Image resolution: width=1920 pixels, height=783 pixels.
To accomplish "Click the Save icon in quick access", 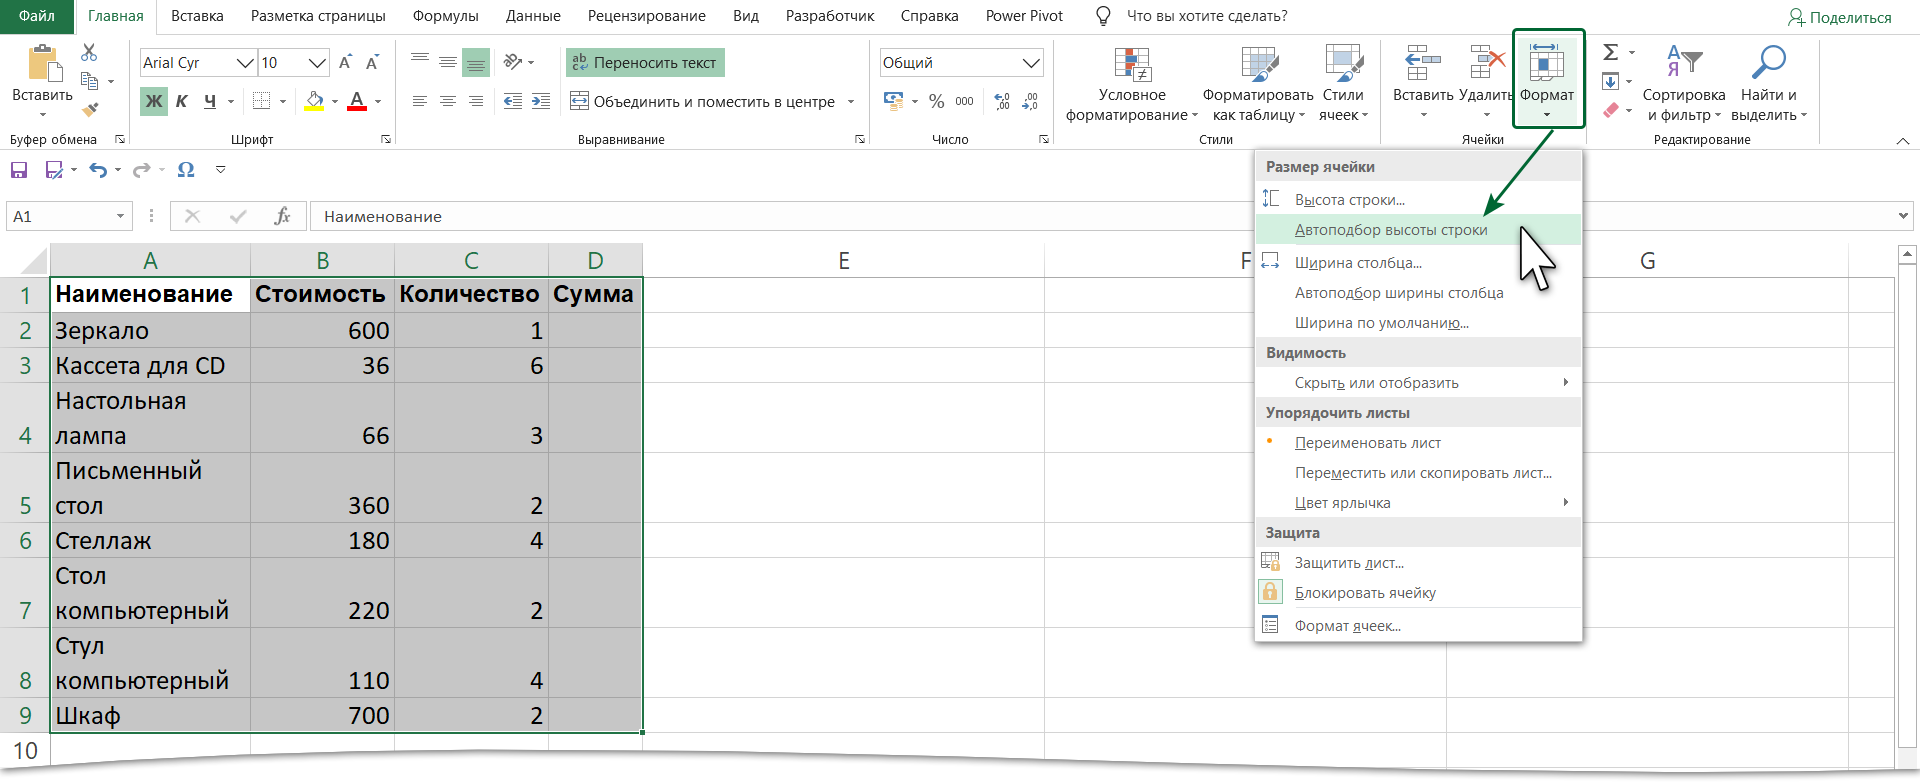I will [x=19, y=170].
